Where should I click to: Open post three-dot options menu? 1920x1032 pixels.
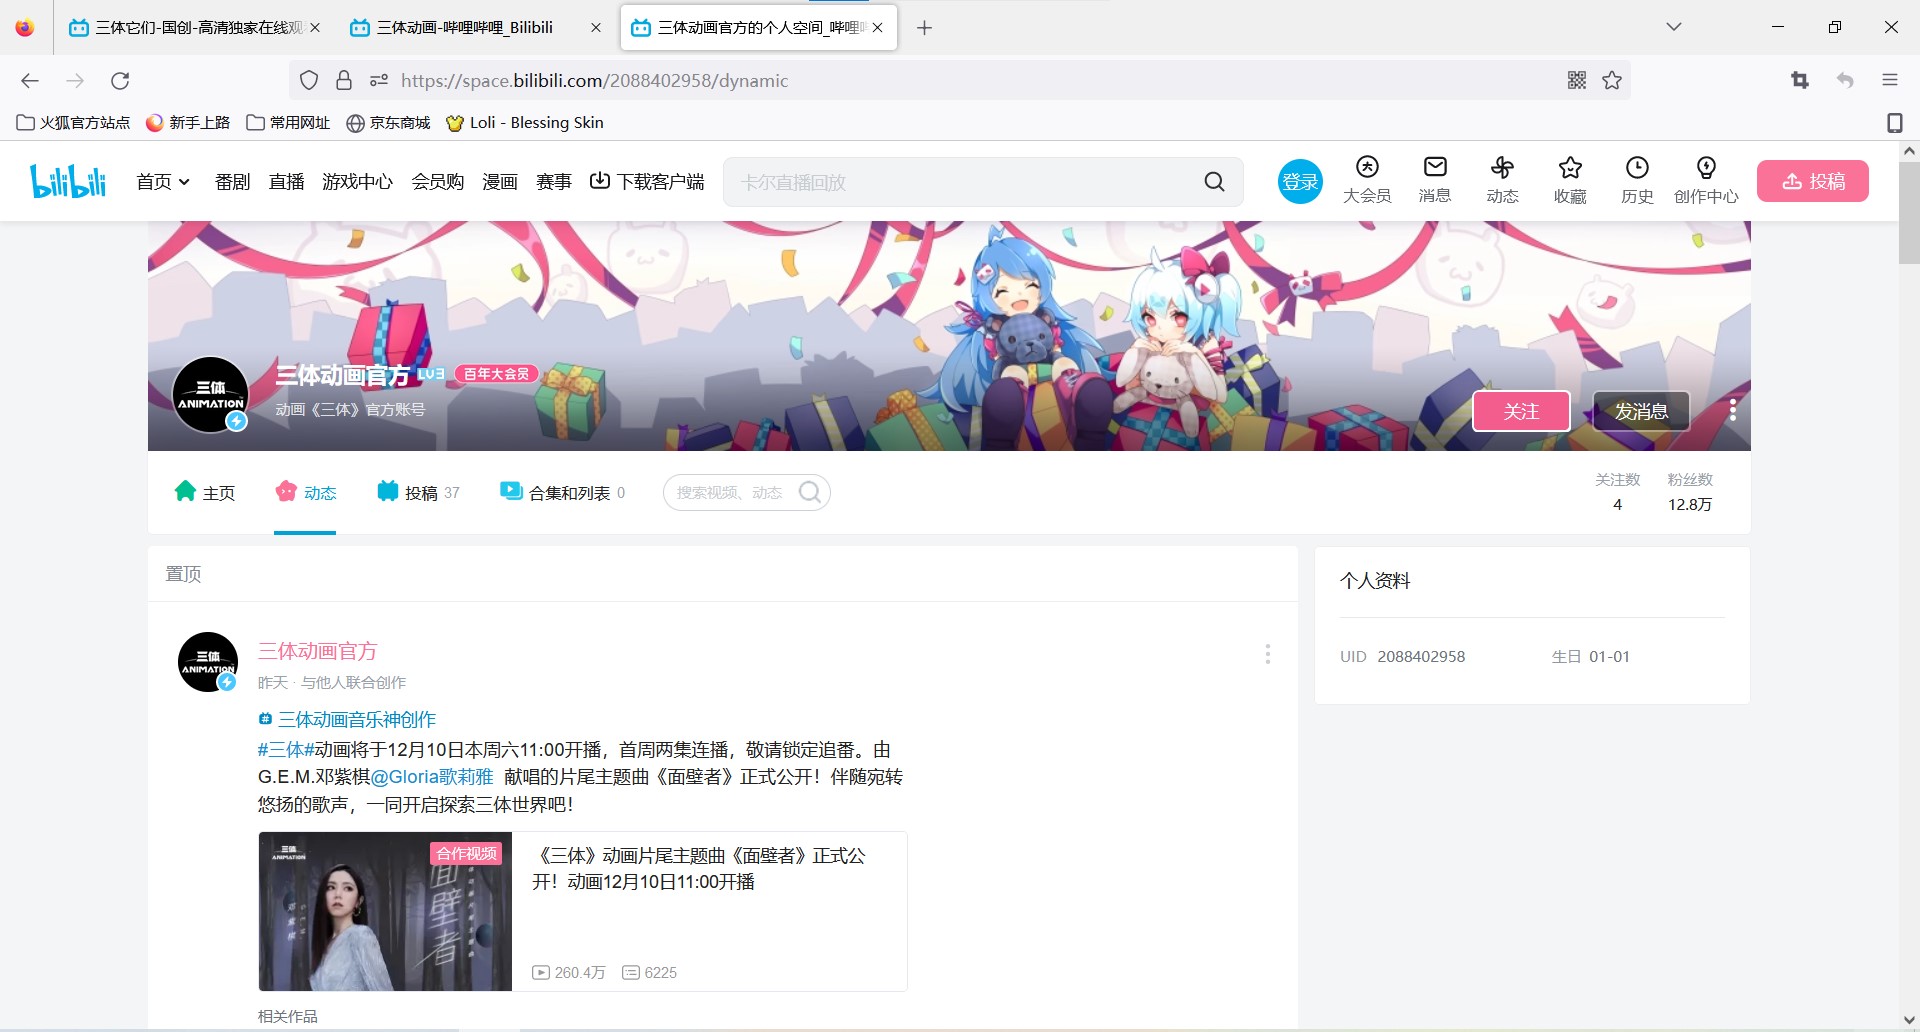pos(1268,654)
